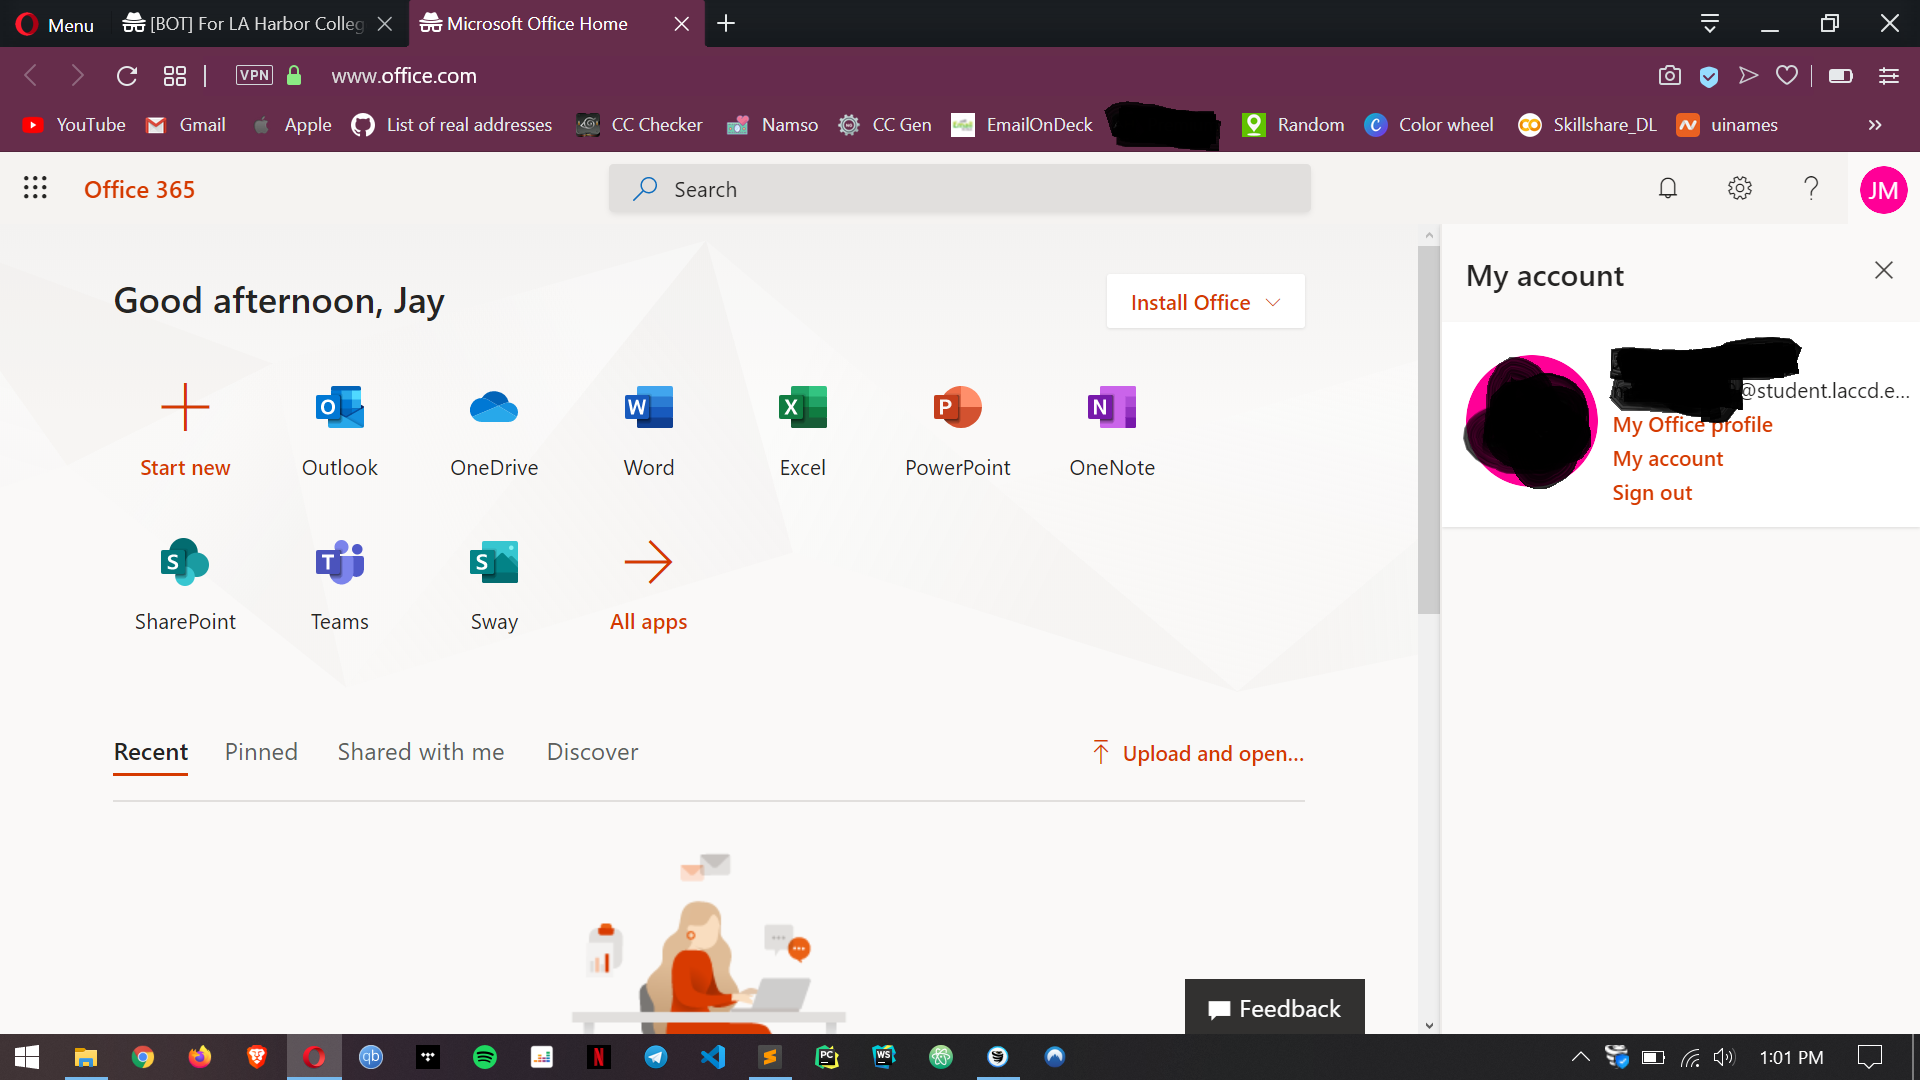Show hidden system tray icons
Image resolution: width=1920 pixels, height=1080 pixels.
(1580, 1057)
